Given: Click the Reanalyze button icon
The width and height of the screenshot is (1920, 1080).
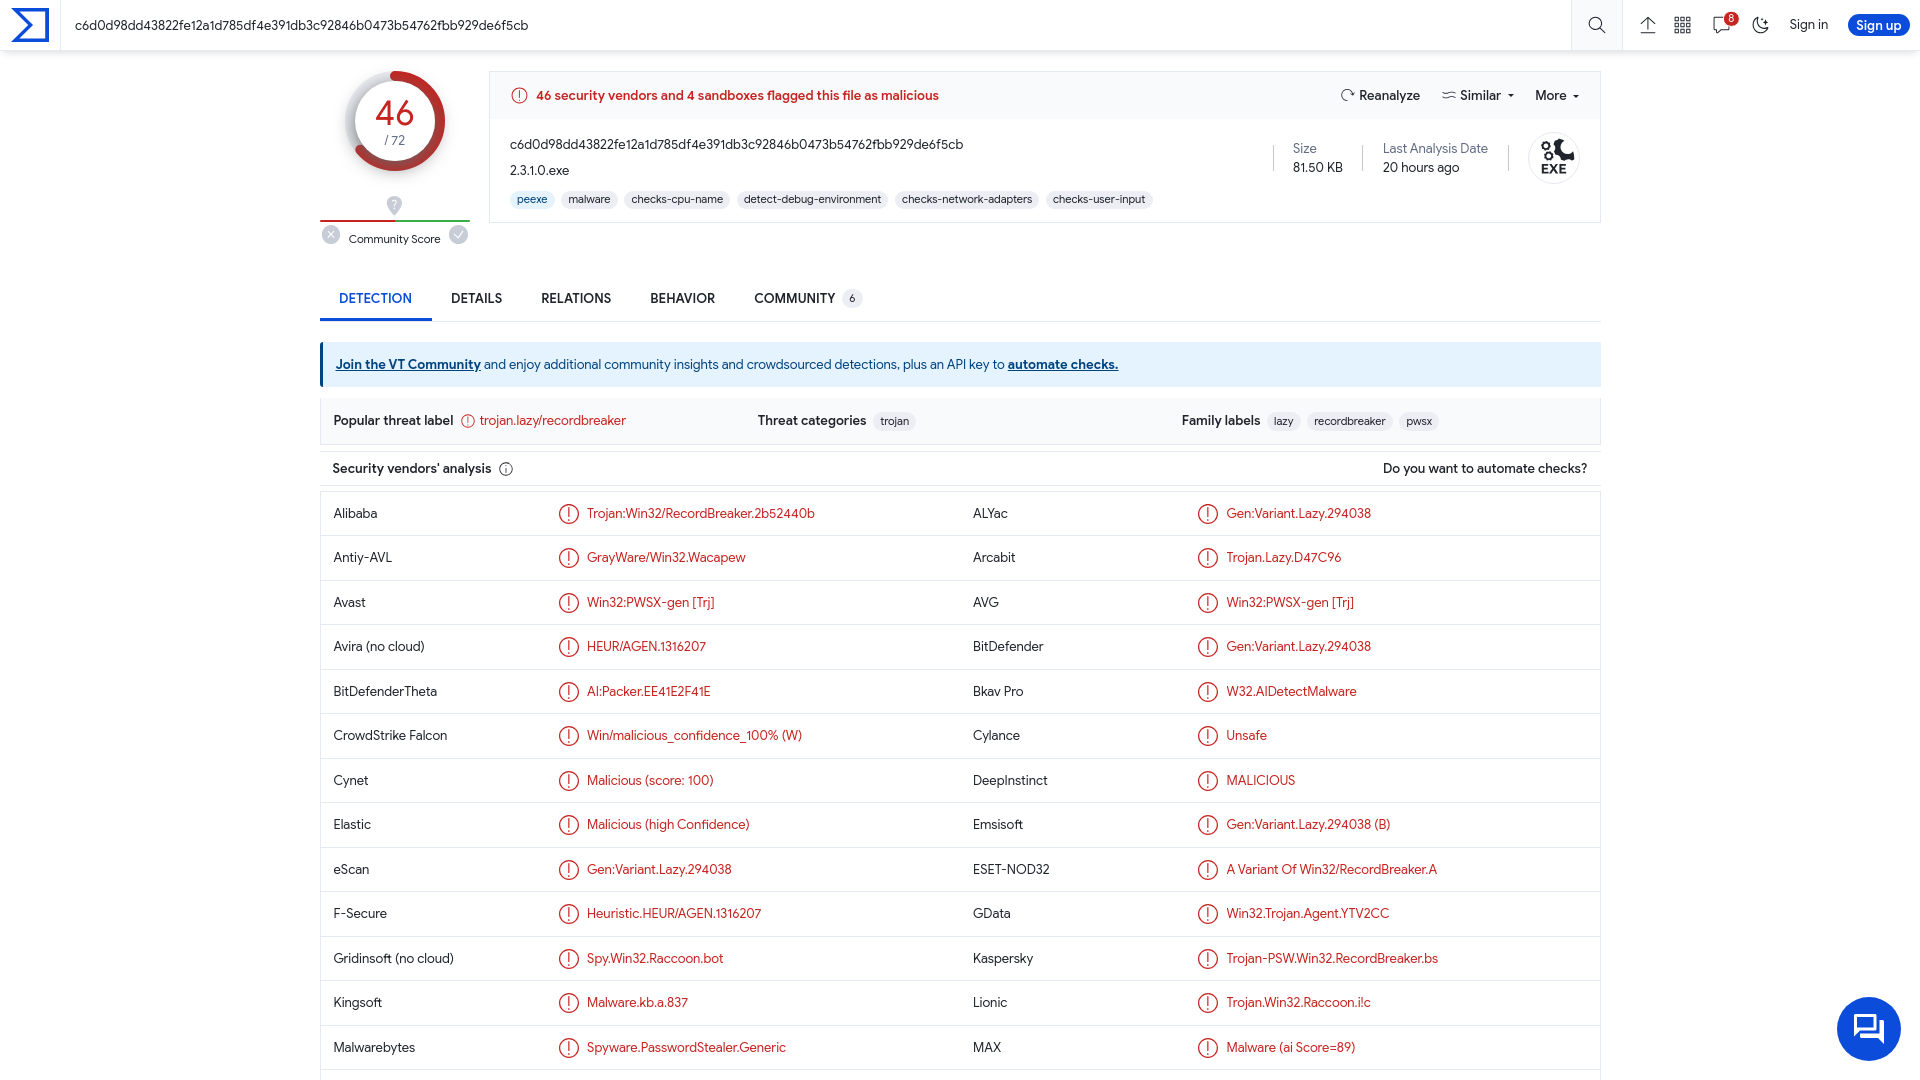Looking at the screenshot, I should (x=1346, y=95).
